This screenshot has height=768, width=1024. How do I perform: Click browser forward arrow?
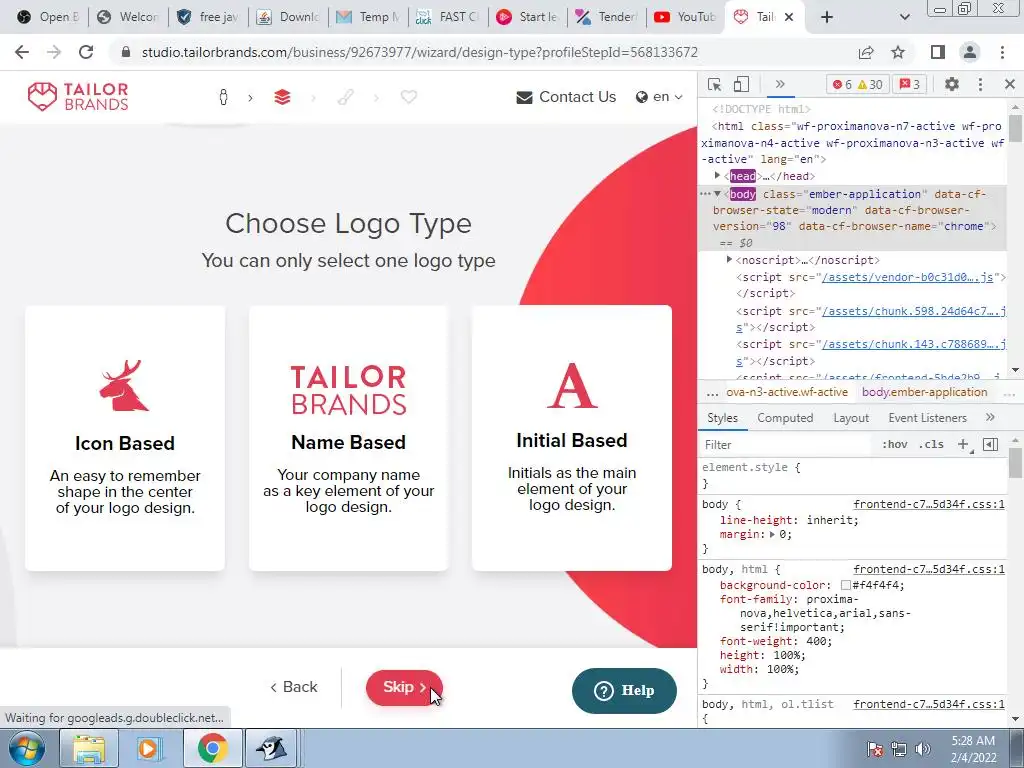(54, 52)
